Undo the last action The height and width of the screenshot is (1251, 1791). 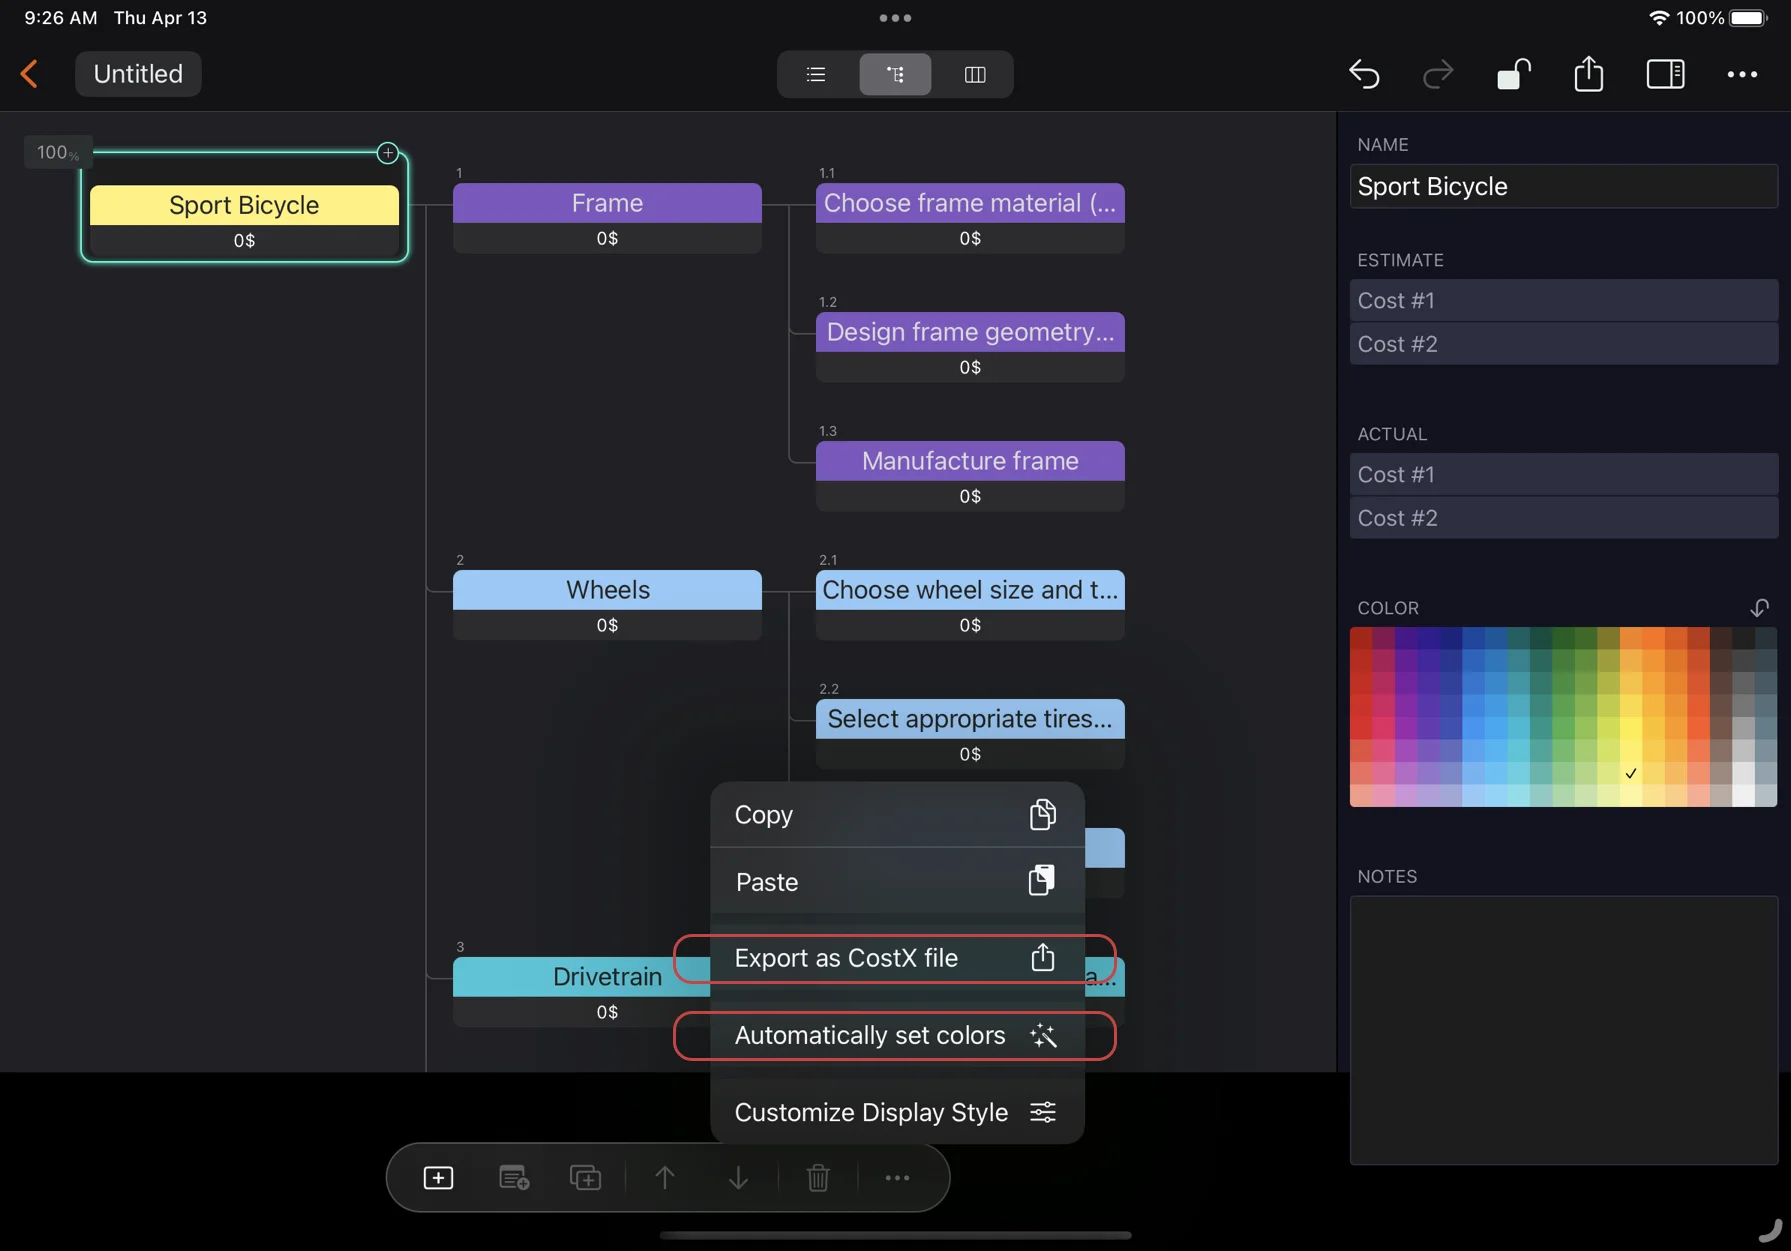point(1364,74)
